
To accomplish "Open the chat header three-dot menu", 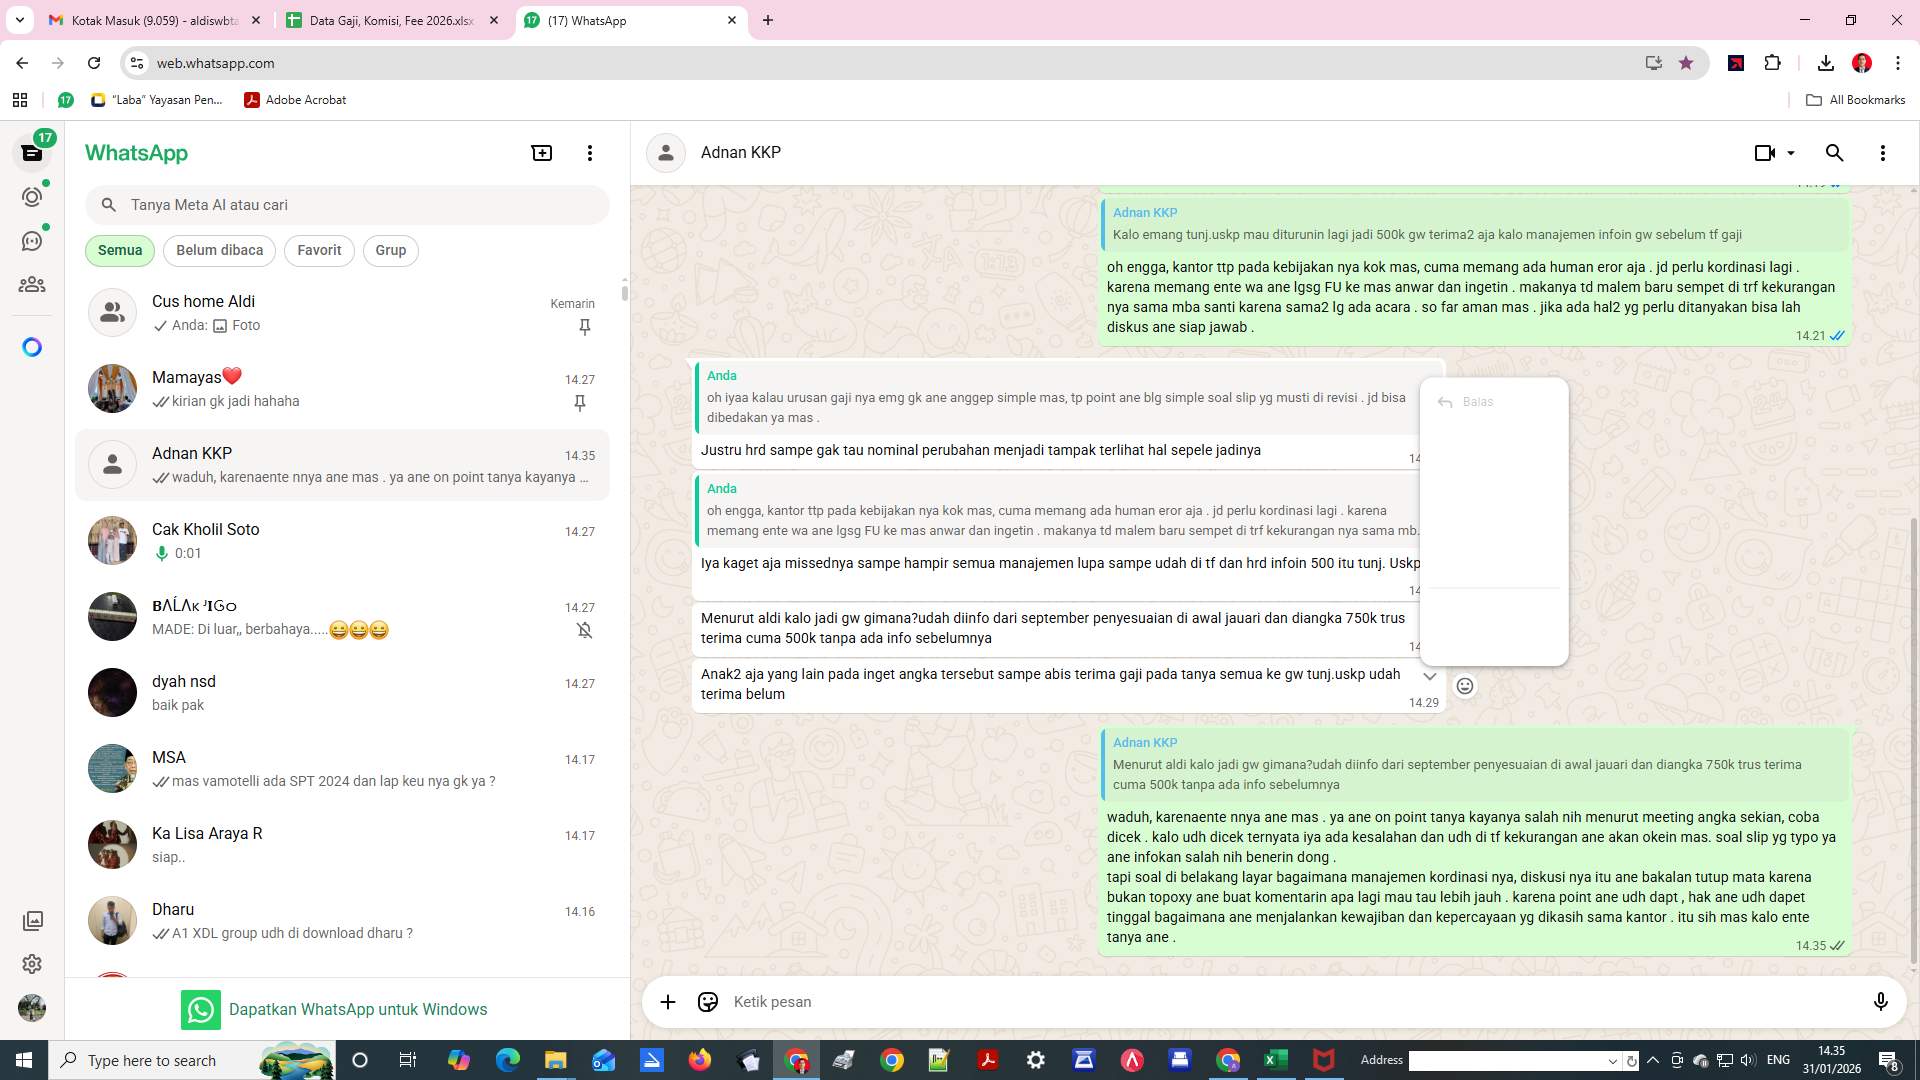I will [1883, 152].
